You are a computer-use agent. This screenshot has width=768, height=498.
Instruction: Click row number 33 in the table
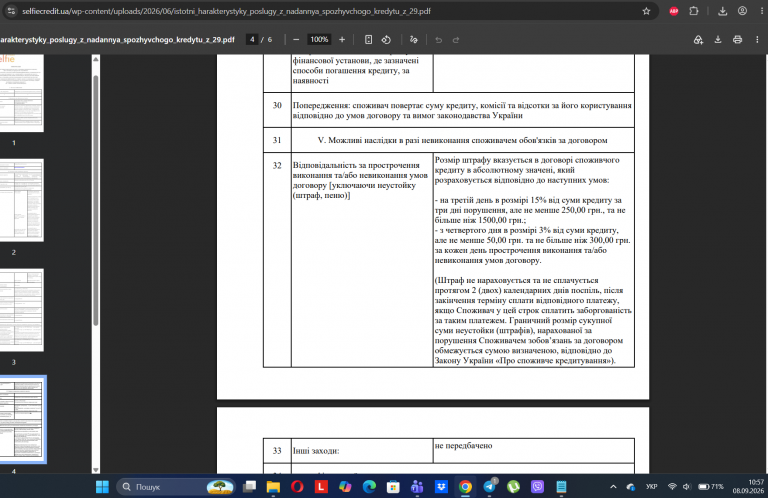[x=277, y=451]
